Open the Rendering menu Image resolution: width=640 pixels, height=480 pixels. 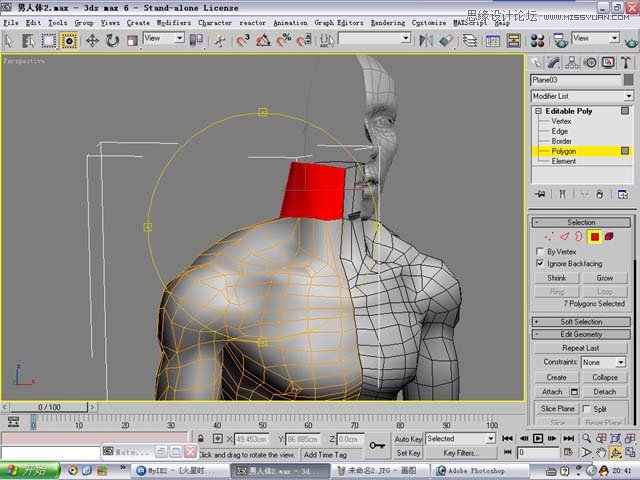(388, 23)
